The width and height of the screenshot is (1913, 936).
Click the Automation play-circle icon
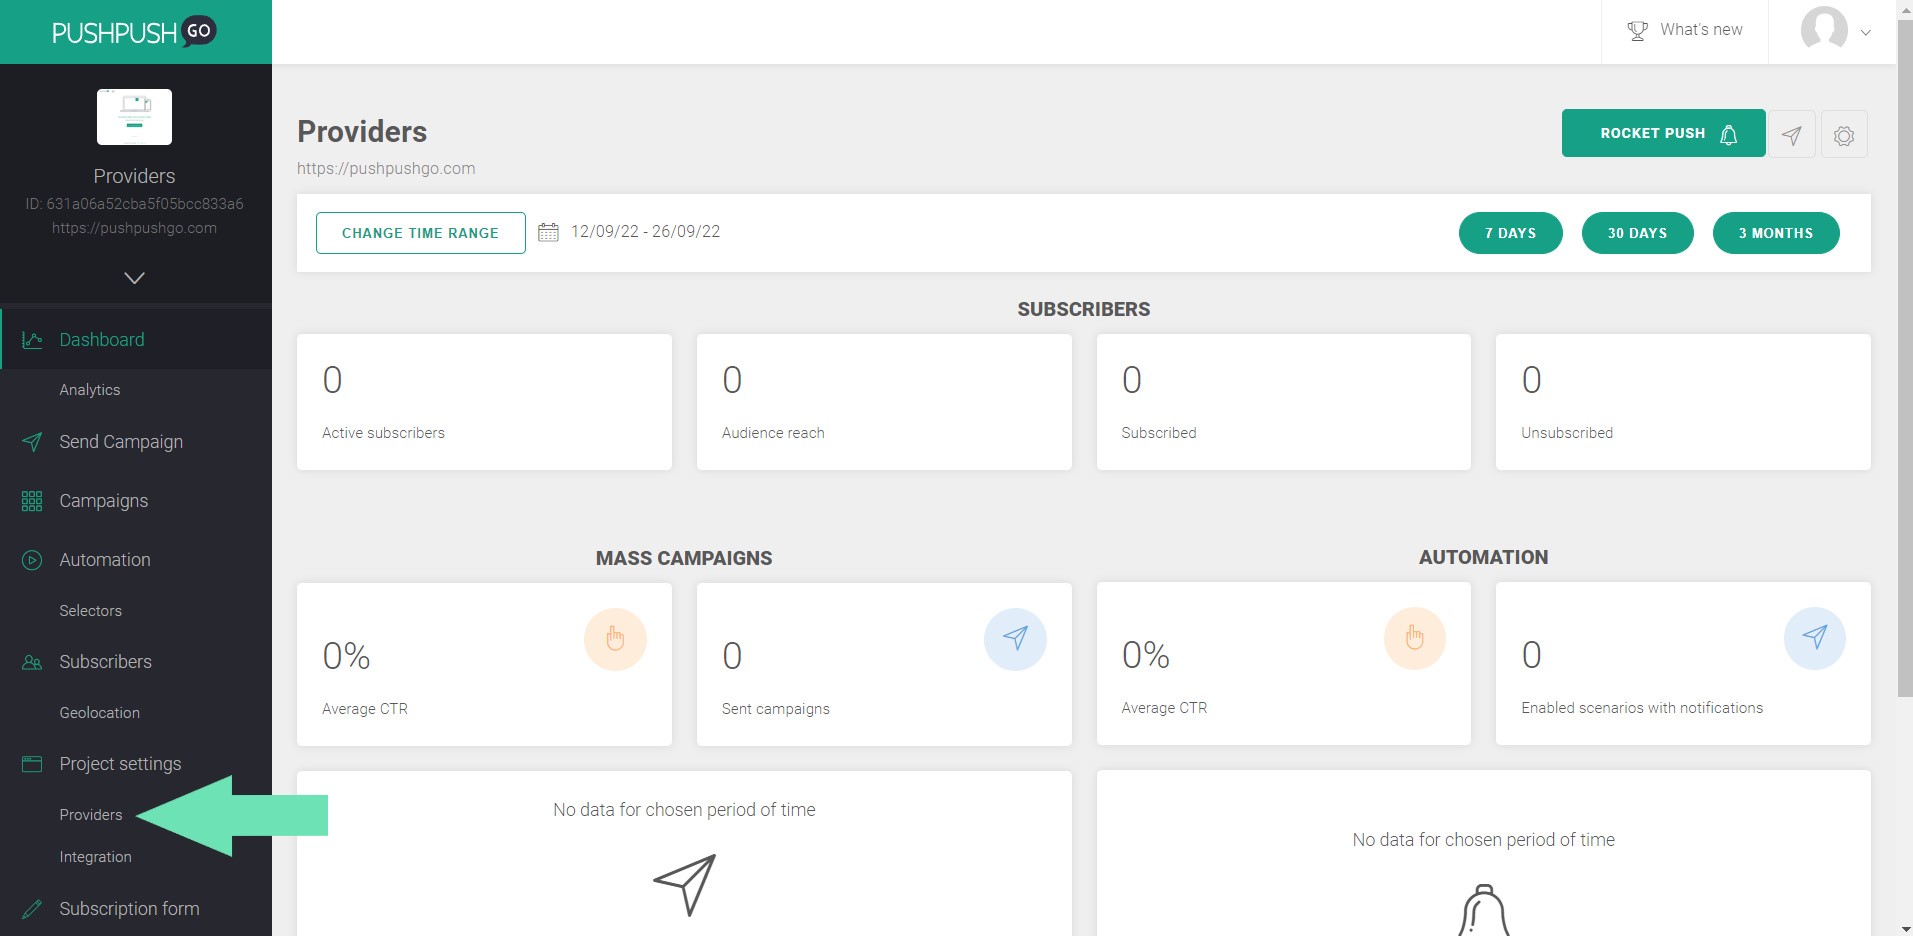(x=32, y=560)
